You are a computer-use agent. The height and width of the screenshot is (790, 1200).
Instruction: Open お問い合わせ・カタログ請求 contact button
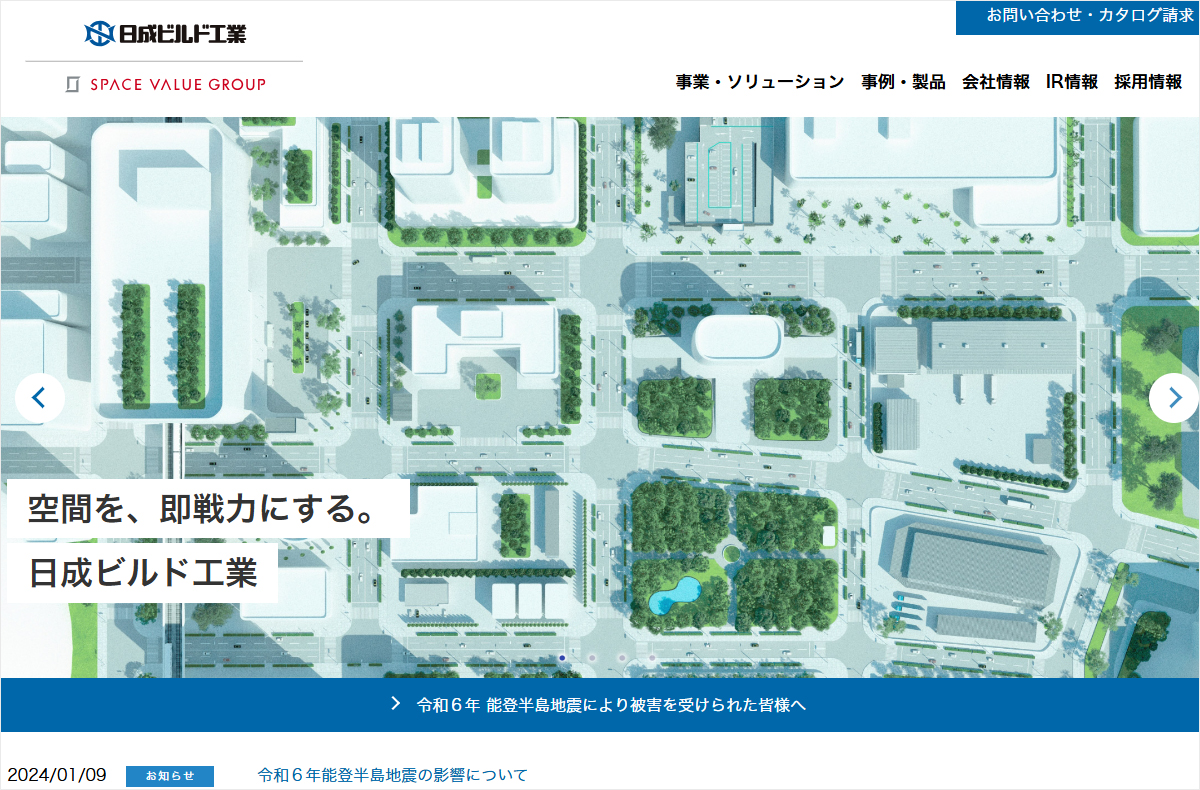pyautogui.click(x=1078, y=17)
